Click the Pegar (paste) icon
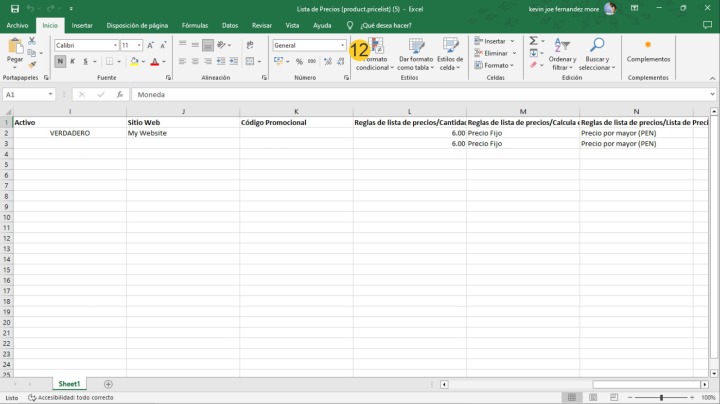 (x=14, y=46)
